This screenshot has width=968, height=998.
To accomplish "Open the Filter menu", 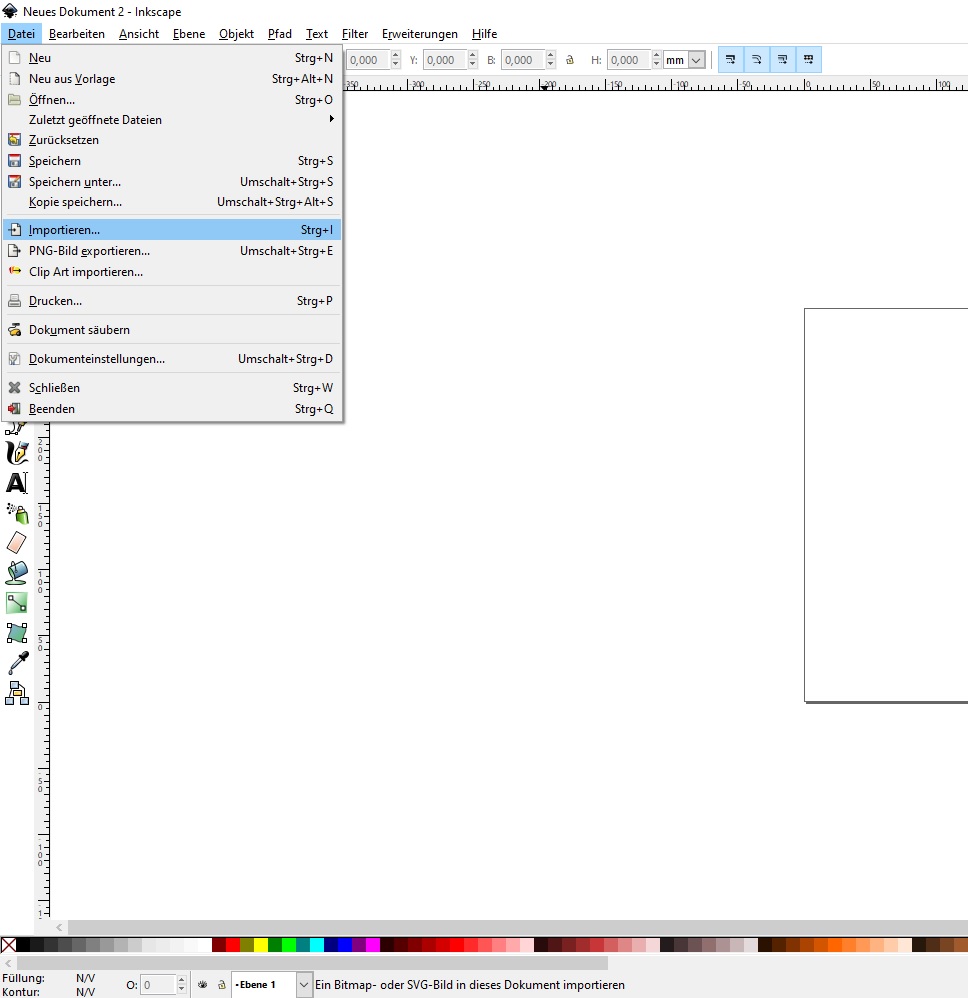I will coord(354,34).
